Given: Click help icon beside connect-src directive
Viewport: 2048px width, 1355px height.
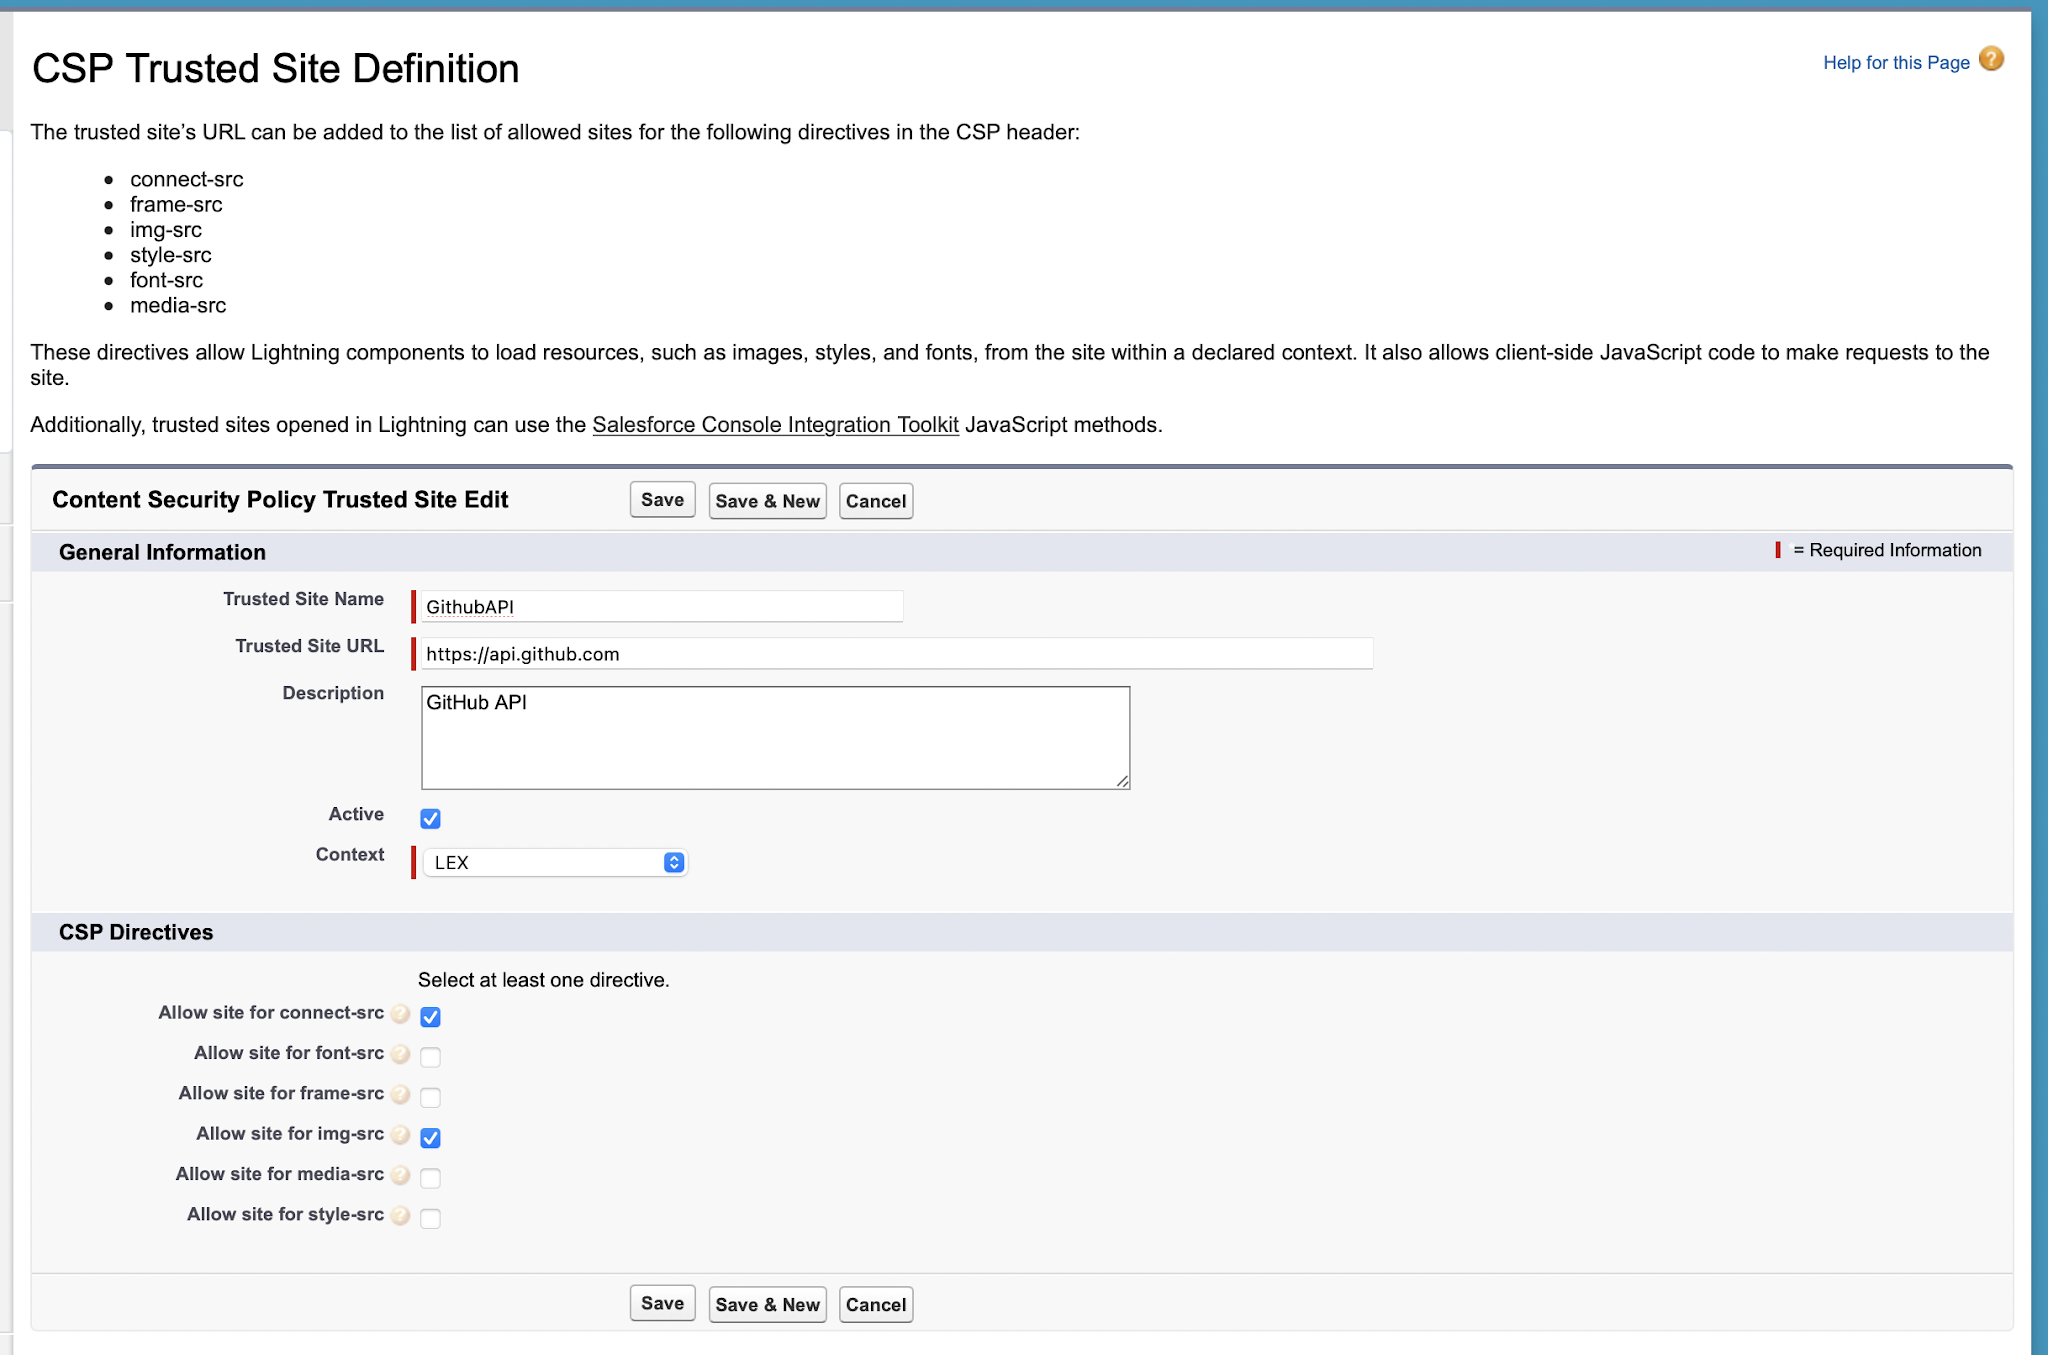Looking at the screenshot, I should (x=401, y=1014).
